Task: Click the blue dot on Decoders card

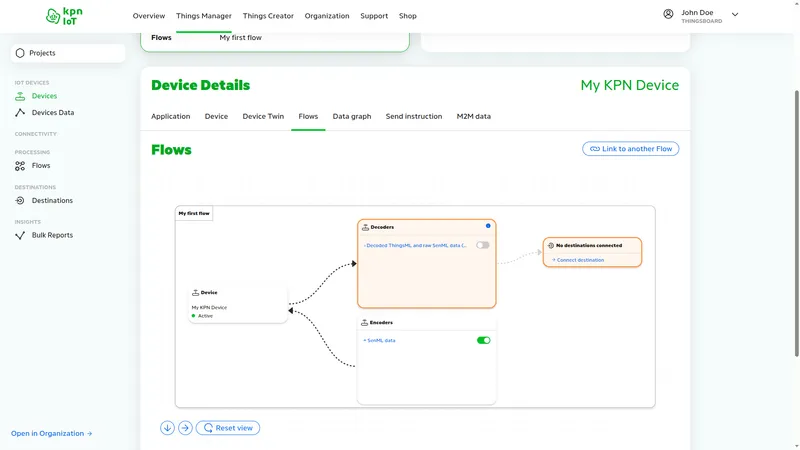Action: (x=488, y=226)
